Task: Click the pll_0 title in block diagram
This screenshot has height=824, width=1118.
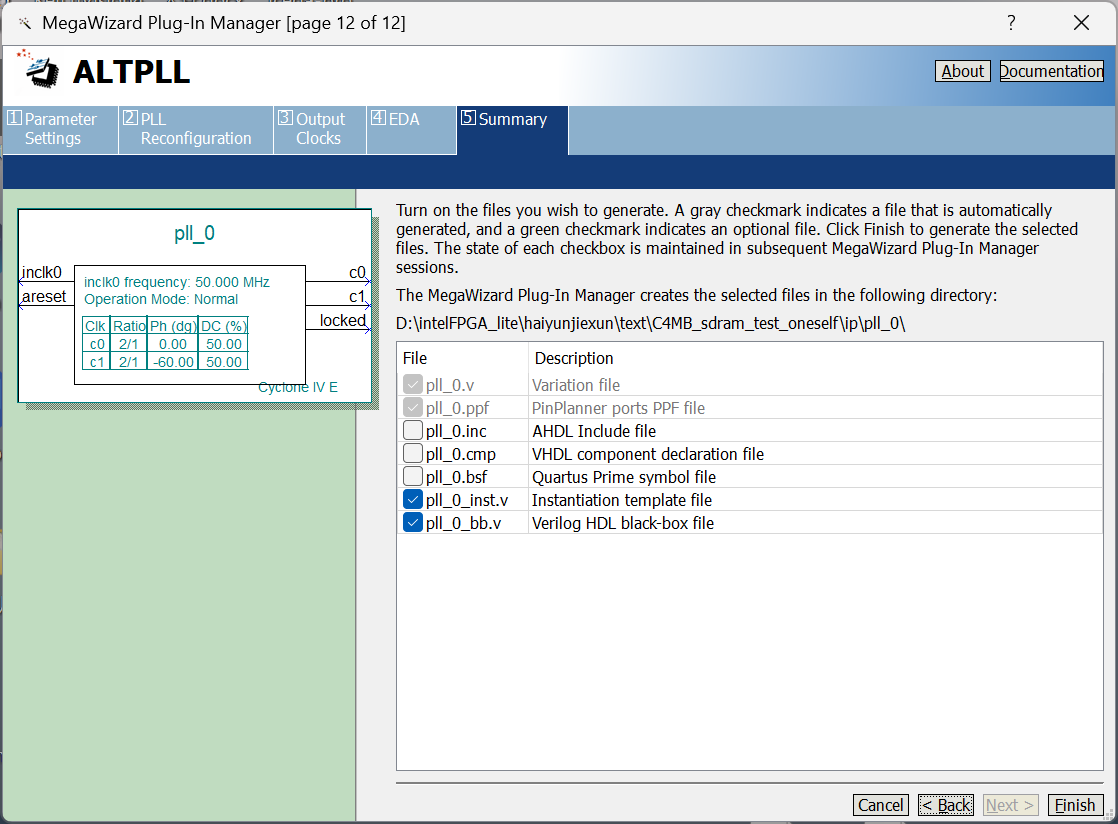Action: click(x=194, y=233)
